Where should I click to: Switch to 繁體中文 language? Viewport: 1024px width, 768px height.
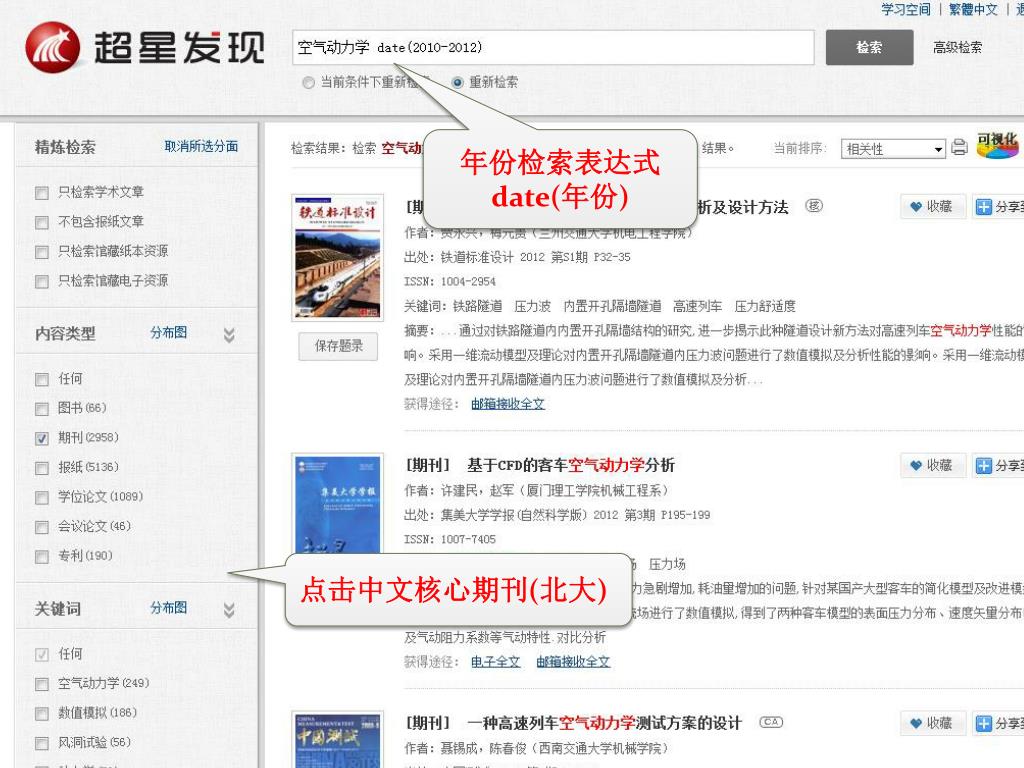973,9
